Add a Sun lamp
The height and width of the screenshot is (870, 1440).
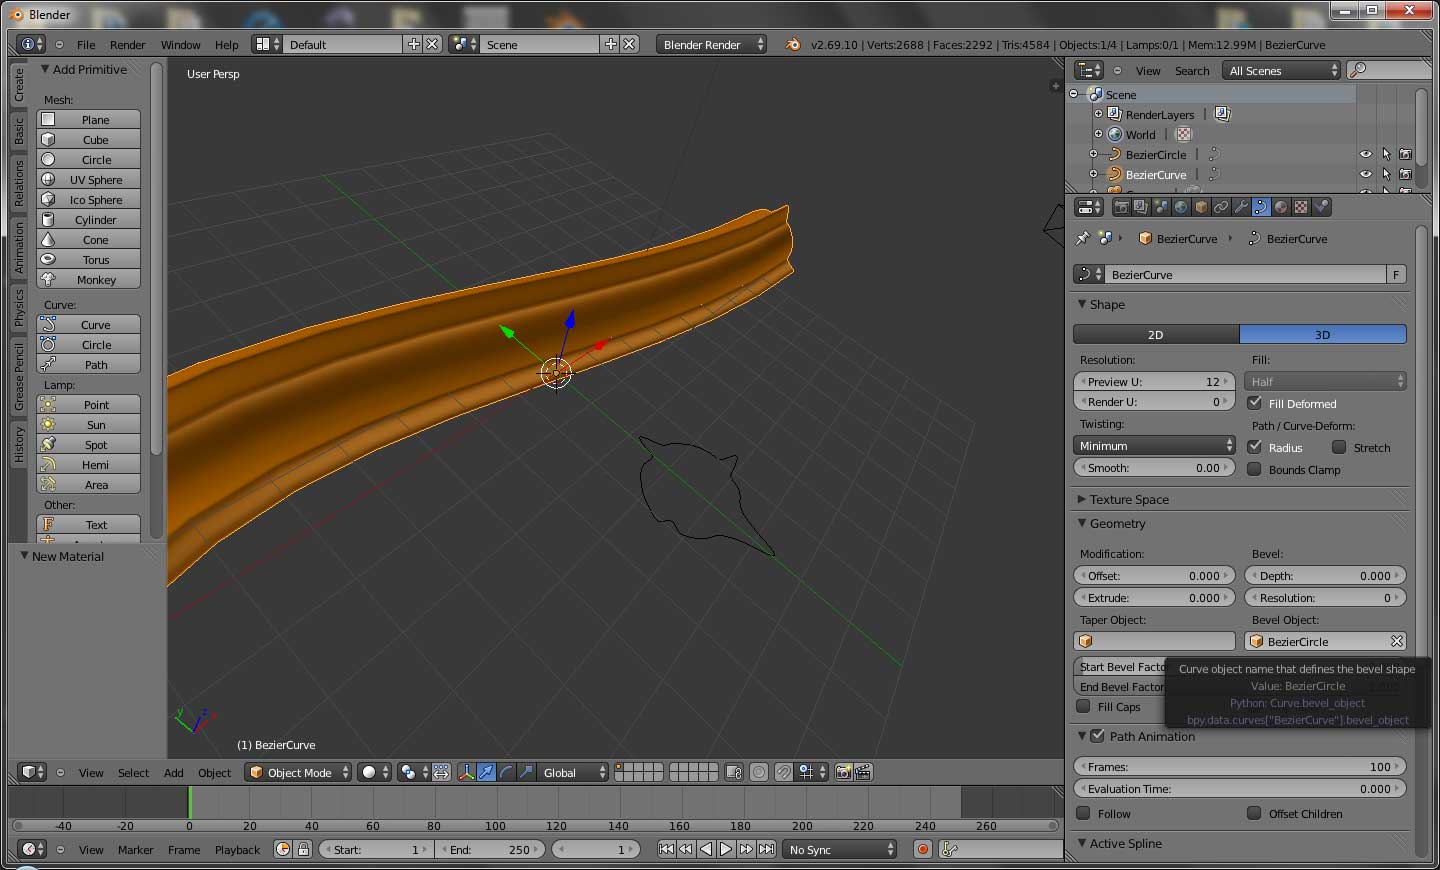click(89, 424)
